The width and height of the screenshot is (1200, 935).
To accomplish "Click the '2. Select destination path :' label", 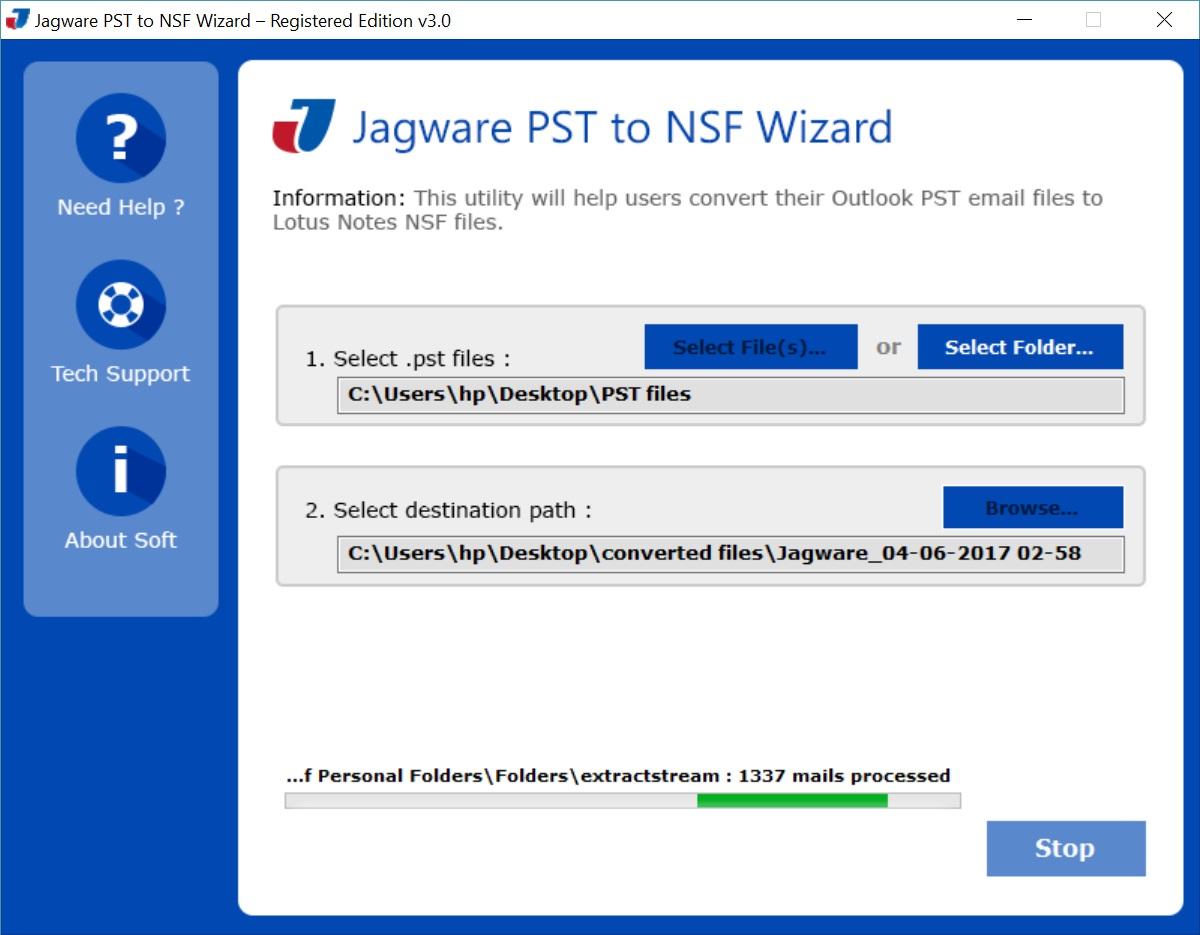I will pyautogui.click(x=448, y=511).
